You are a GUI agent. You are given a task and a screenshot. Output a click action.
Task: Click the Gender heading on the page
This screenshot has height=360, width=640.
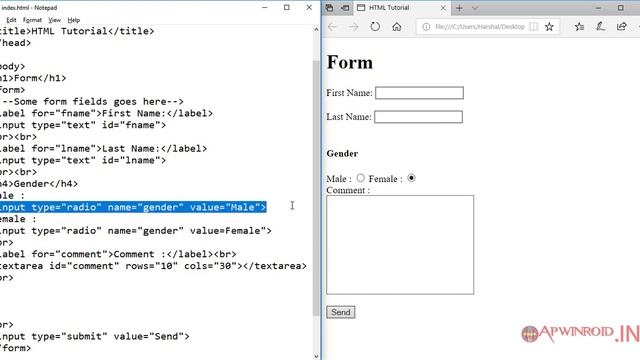tap(342, 153)
